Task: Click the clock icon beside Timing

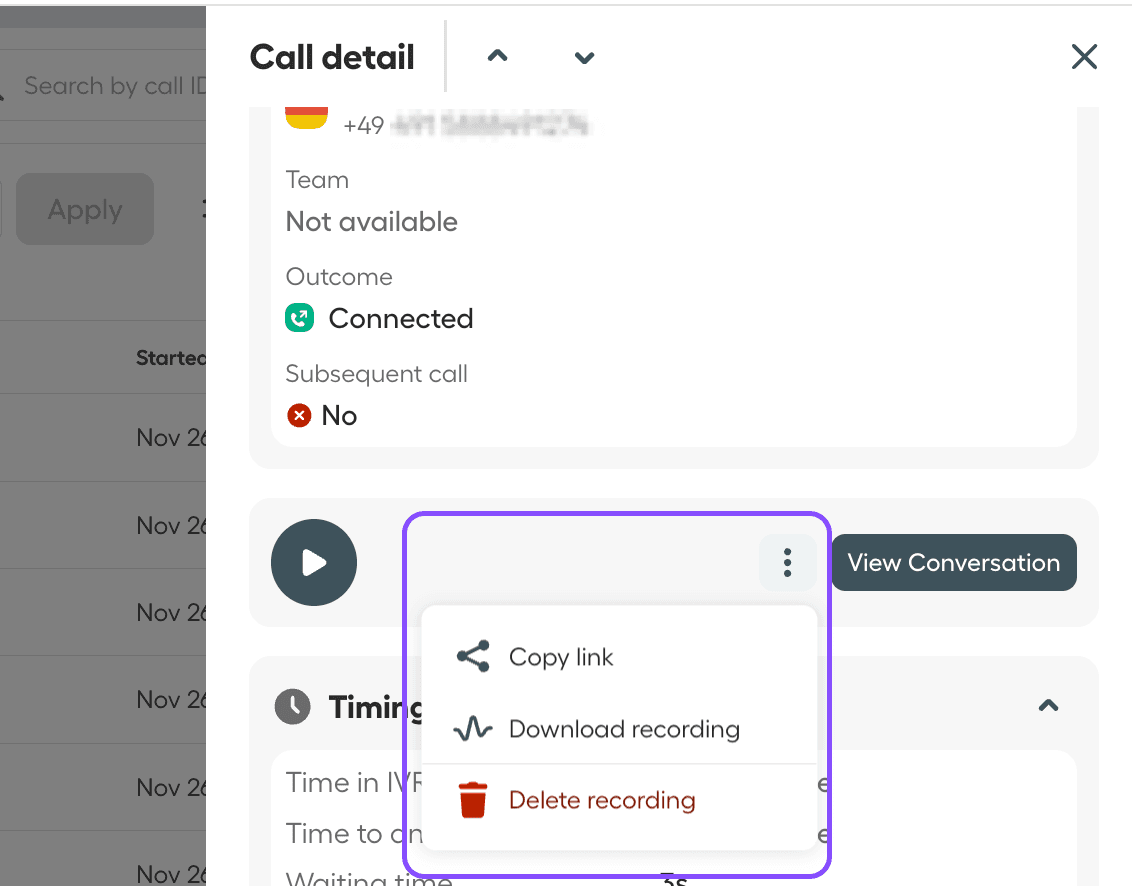Action: (293, 707)
